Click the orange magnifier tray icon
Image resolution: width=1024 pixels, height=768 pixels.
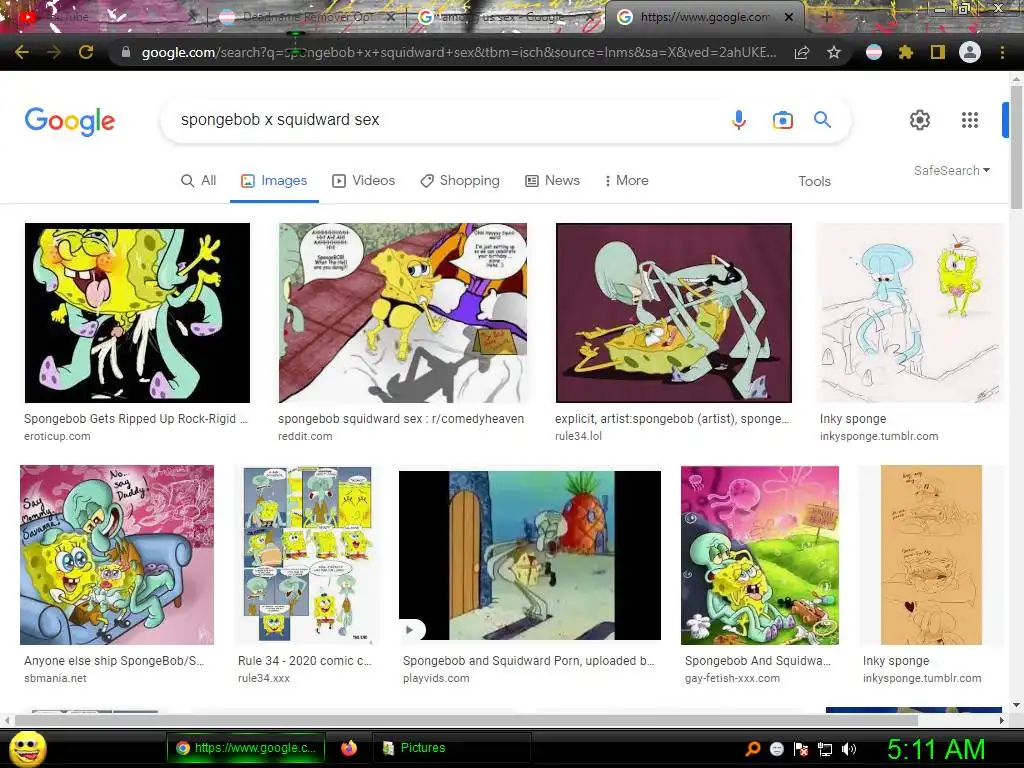752,749
